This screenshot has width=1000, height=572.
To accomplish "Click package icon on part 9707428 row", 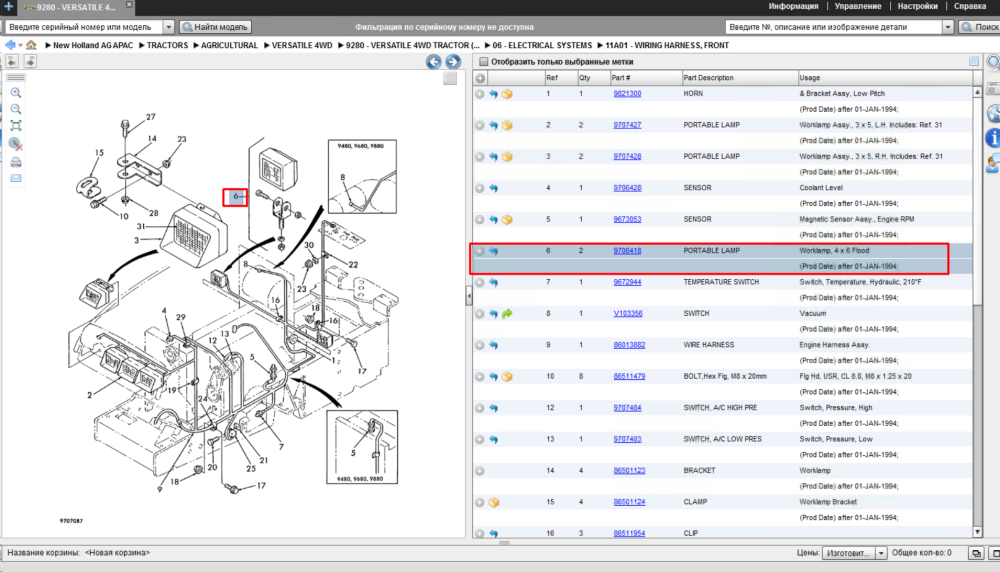I will tap(507, 156).
